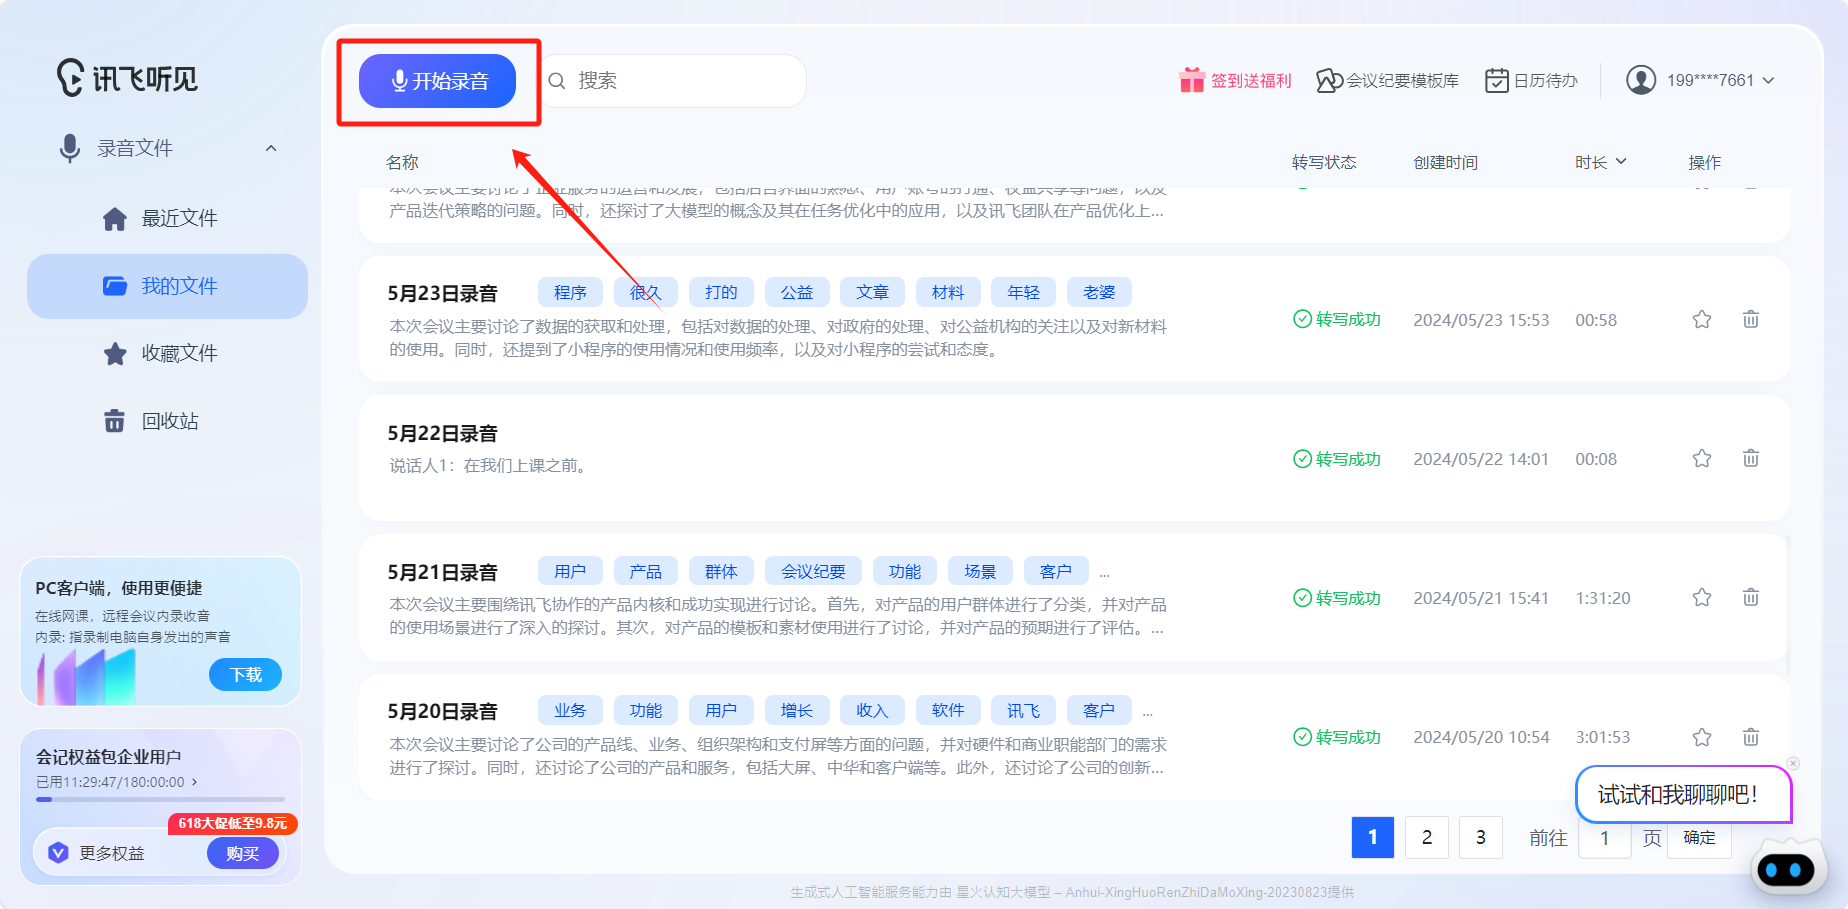
Task: Expand used time 已用11:29:47 details arrow
Action: pos(194,782)
